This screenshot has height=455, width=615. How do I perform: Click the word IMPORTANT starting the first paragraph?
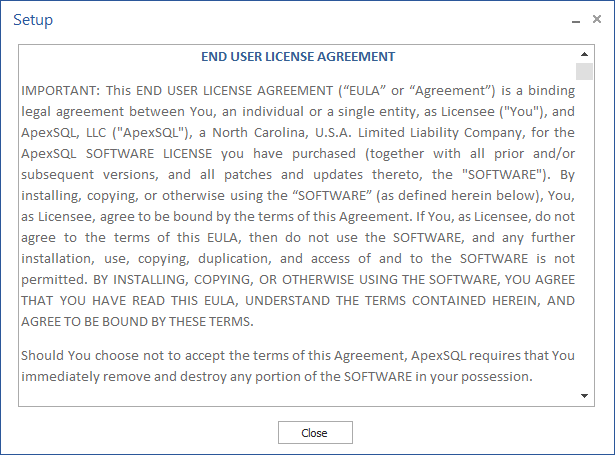58,91
